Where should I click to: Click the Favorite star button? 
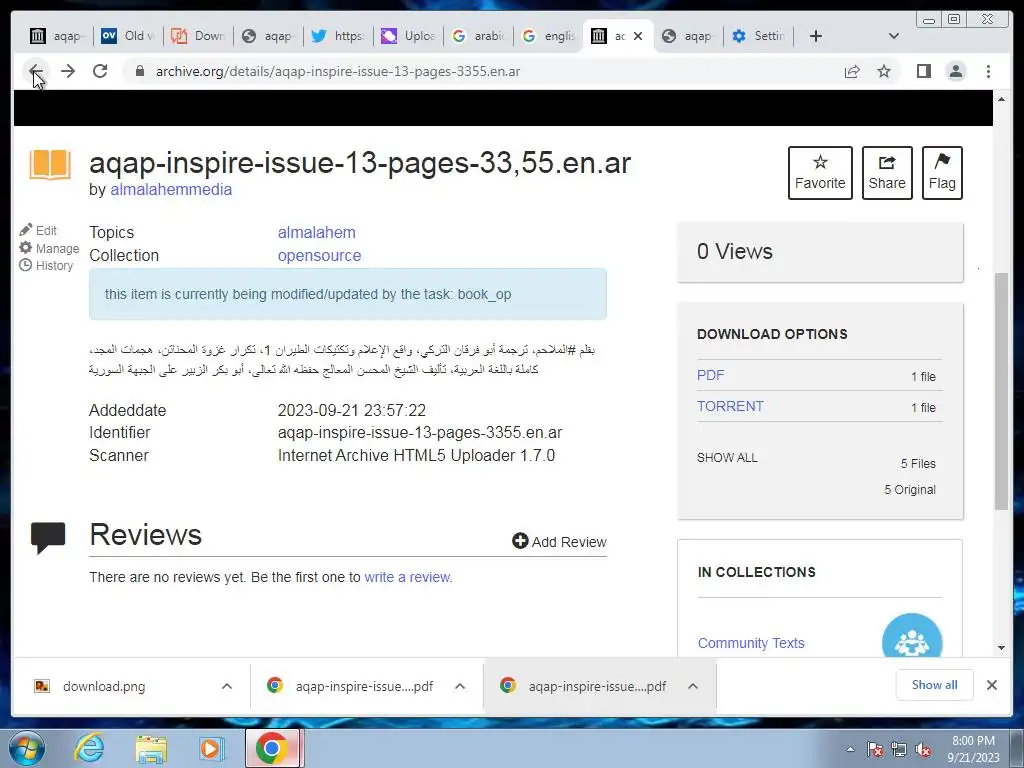tap(820, 173)
